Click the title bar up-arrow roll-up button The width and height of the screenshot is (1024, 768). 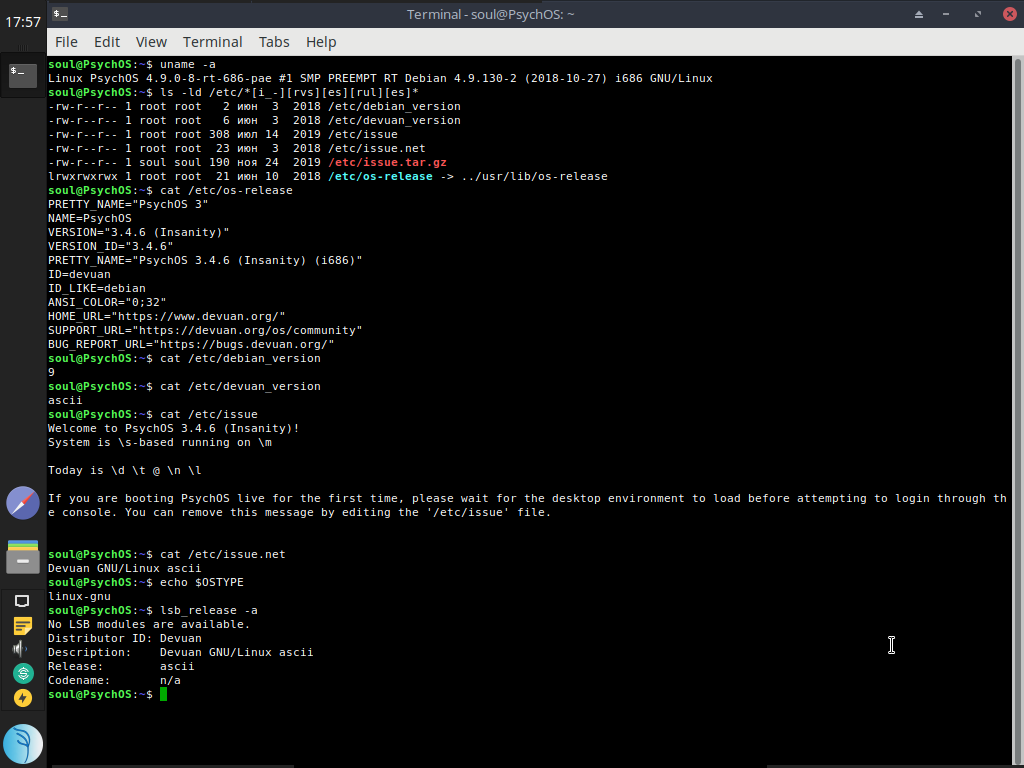[919, 14]
